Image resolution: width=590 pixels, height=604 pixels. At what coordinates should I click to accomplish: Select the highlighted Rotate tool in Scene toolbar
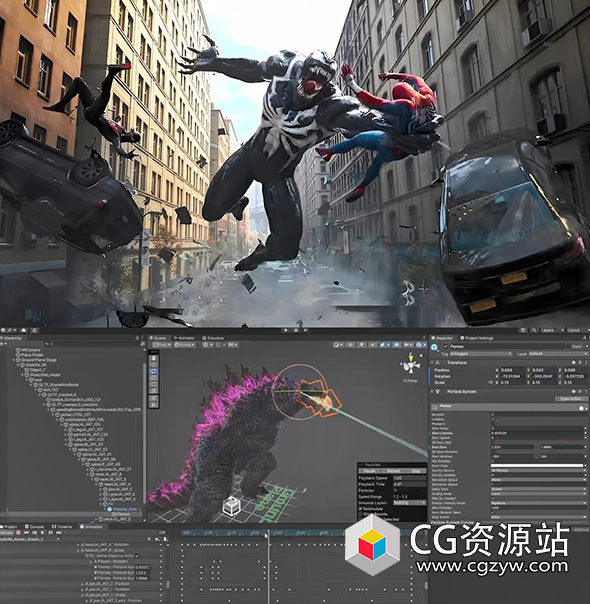point(153,371)
